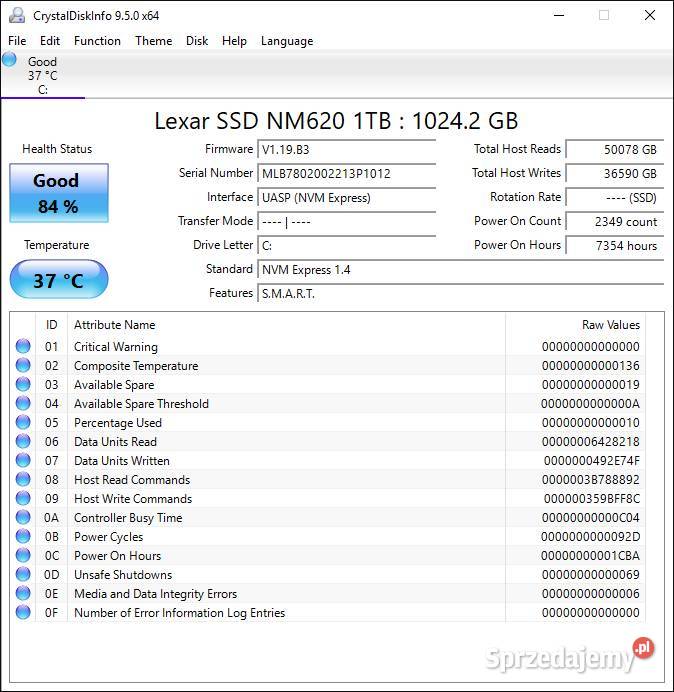Click Rotation Rate value ---- (SSD)
This screenshot has width=674, height=692.
pyautogui.click(x=614, y=198)
